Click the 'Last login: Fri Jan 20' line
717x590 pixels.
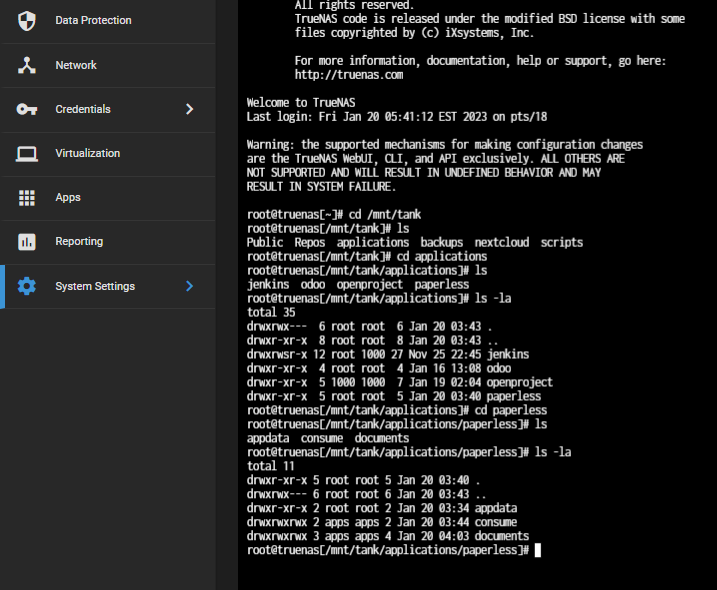pyautogui.click(x=396, y=117)
